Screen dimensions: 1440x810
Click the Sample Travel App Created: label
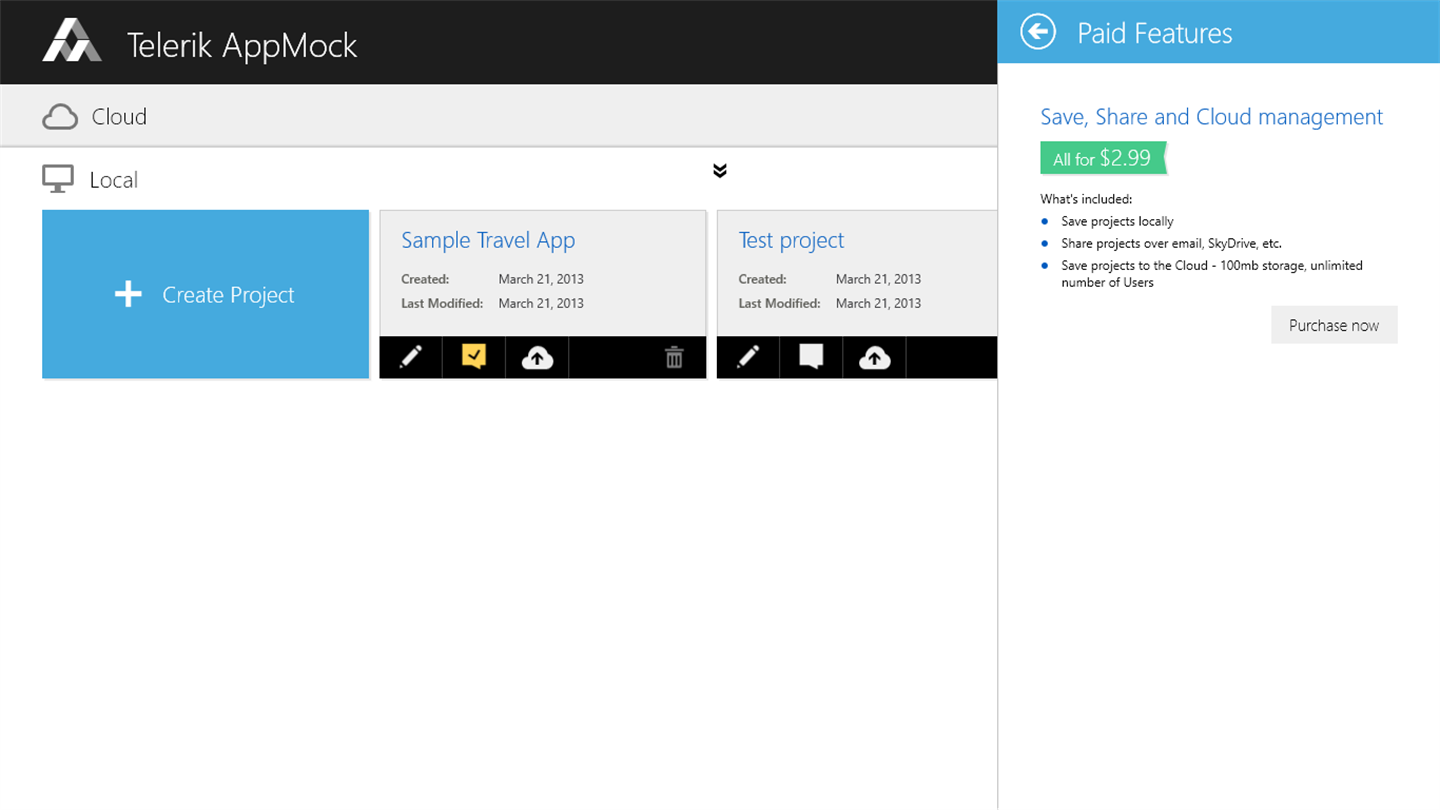425,279
